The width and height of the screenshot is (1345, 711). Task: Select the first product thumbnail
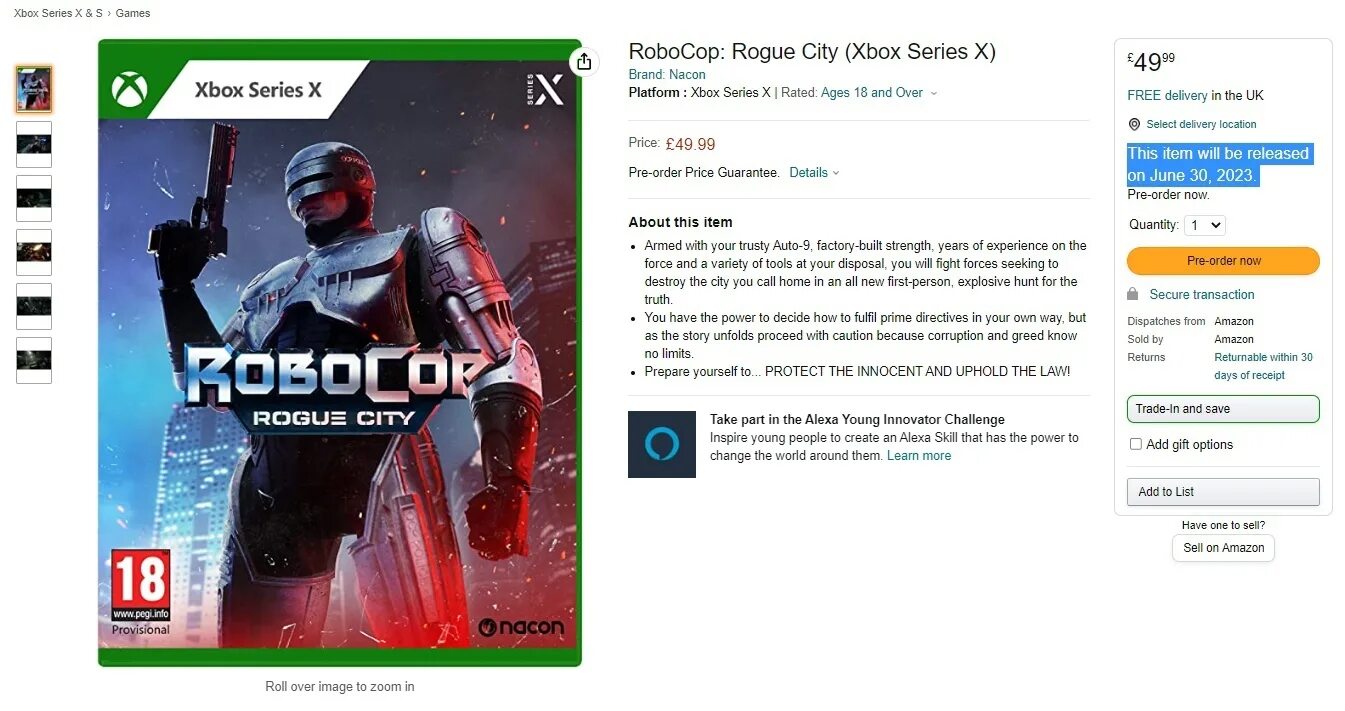click(x=34, y=90)
